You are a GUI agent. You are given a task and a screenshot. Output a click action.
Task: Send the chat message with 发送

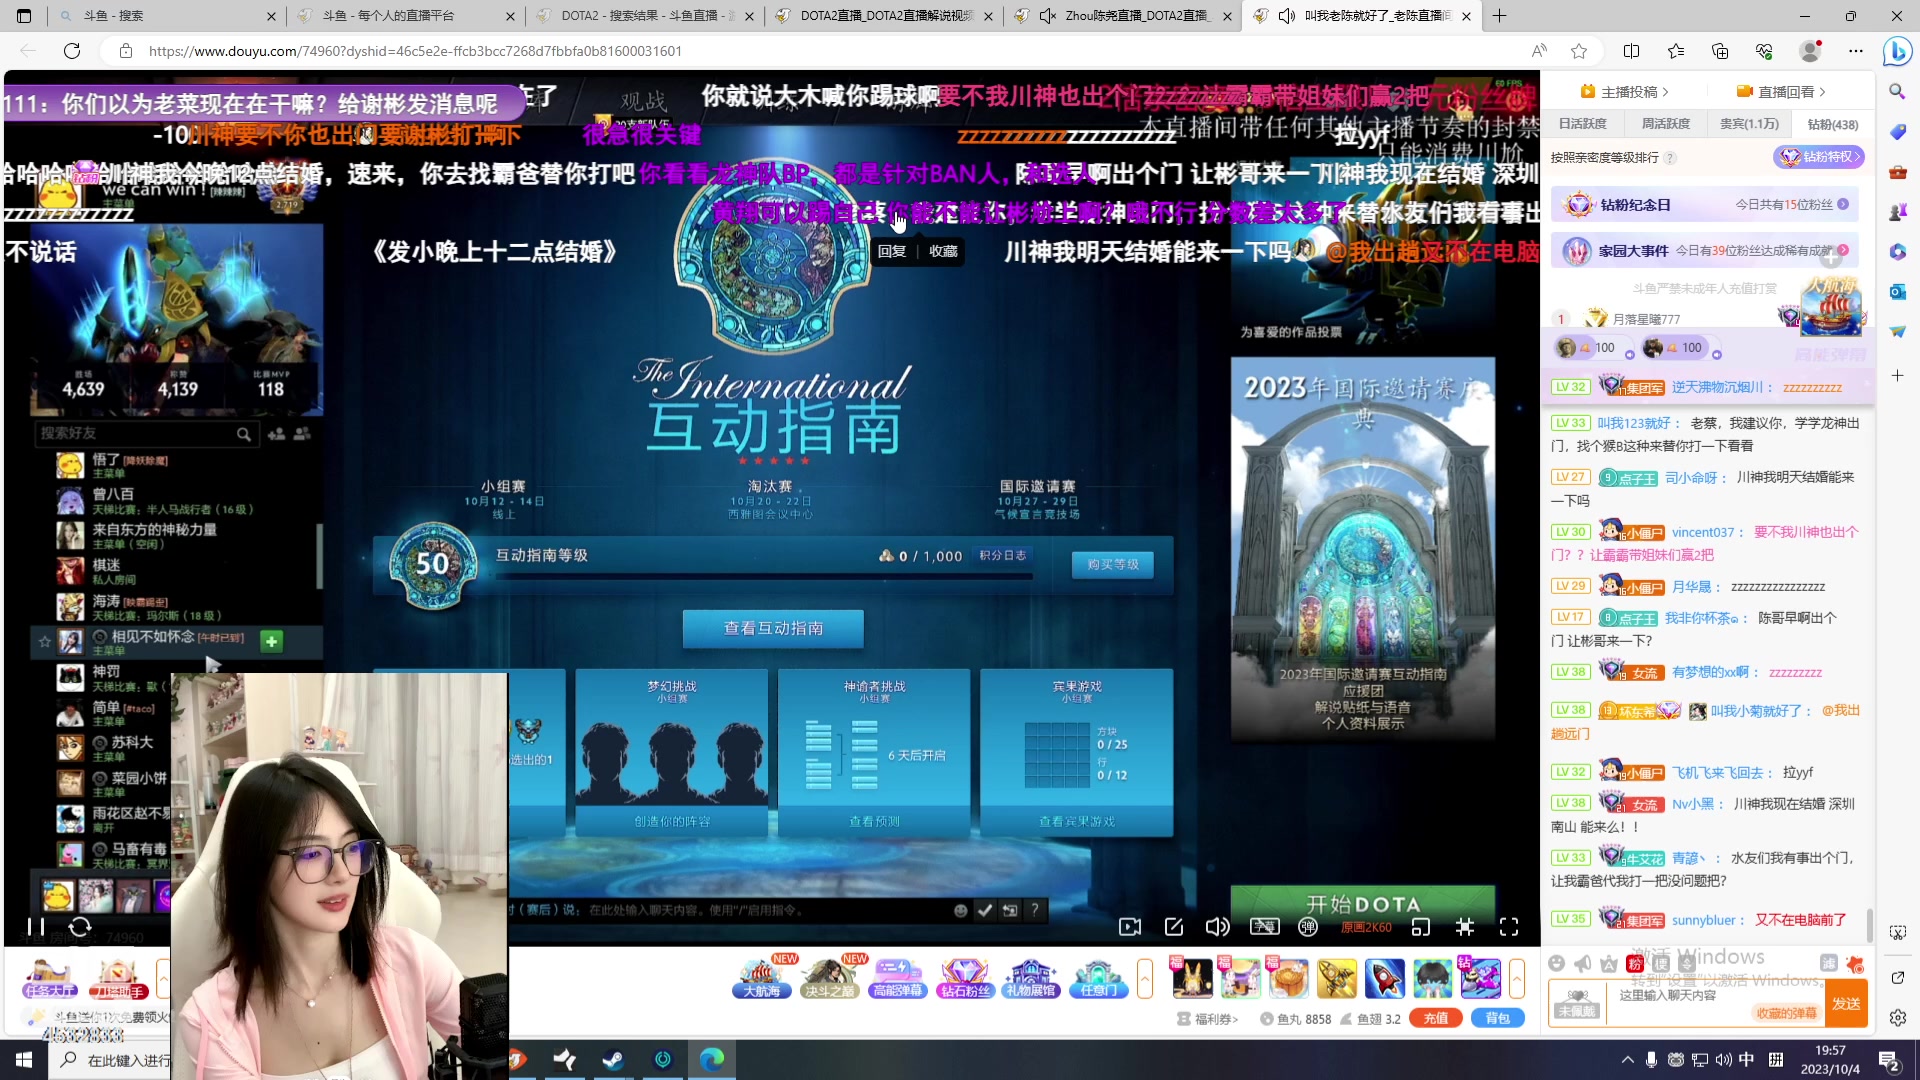pos(1846,1003)
